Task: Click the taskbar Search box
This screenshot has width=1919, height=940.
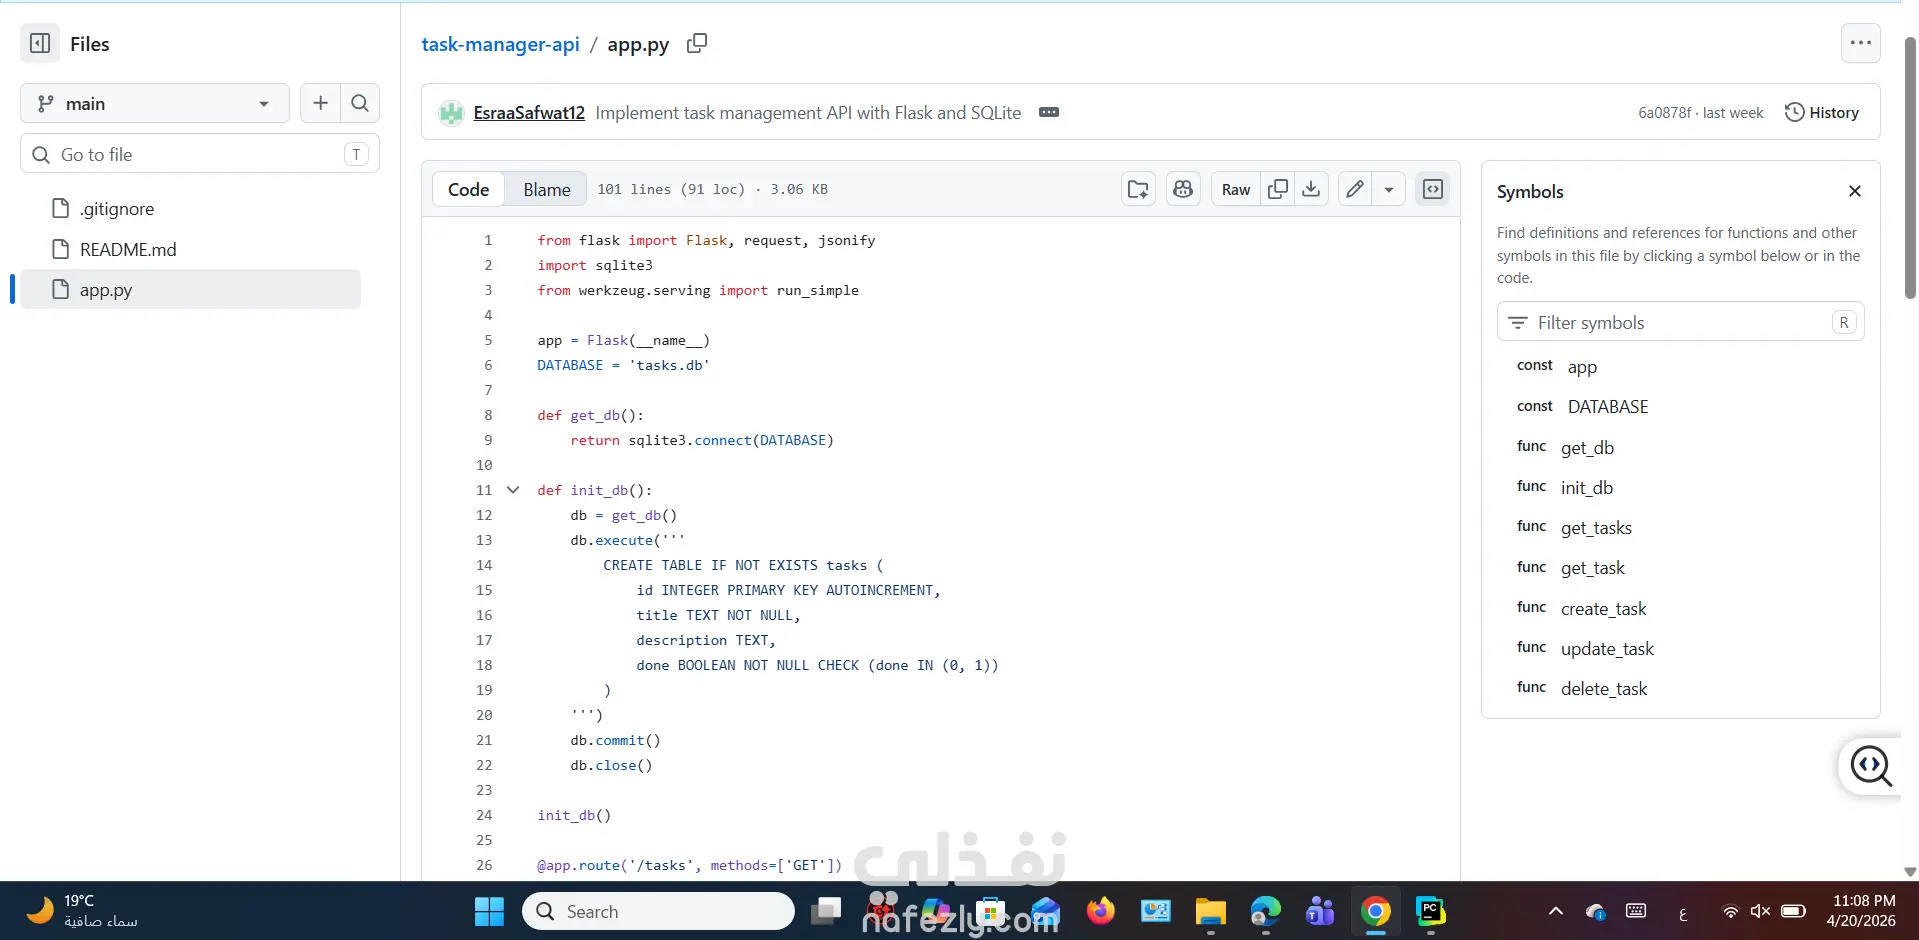Action: click(x=658, y=911)
